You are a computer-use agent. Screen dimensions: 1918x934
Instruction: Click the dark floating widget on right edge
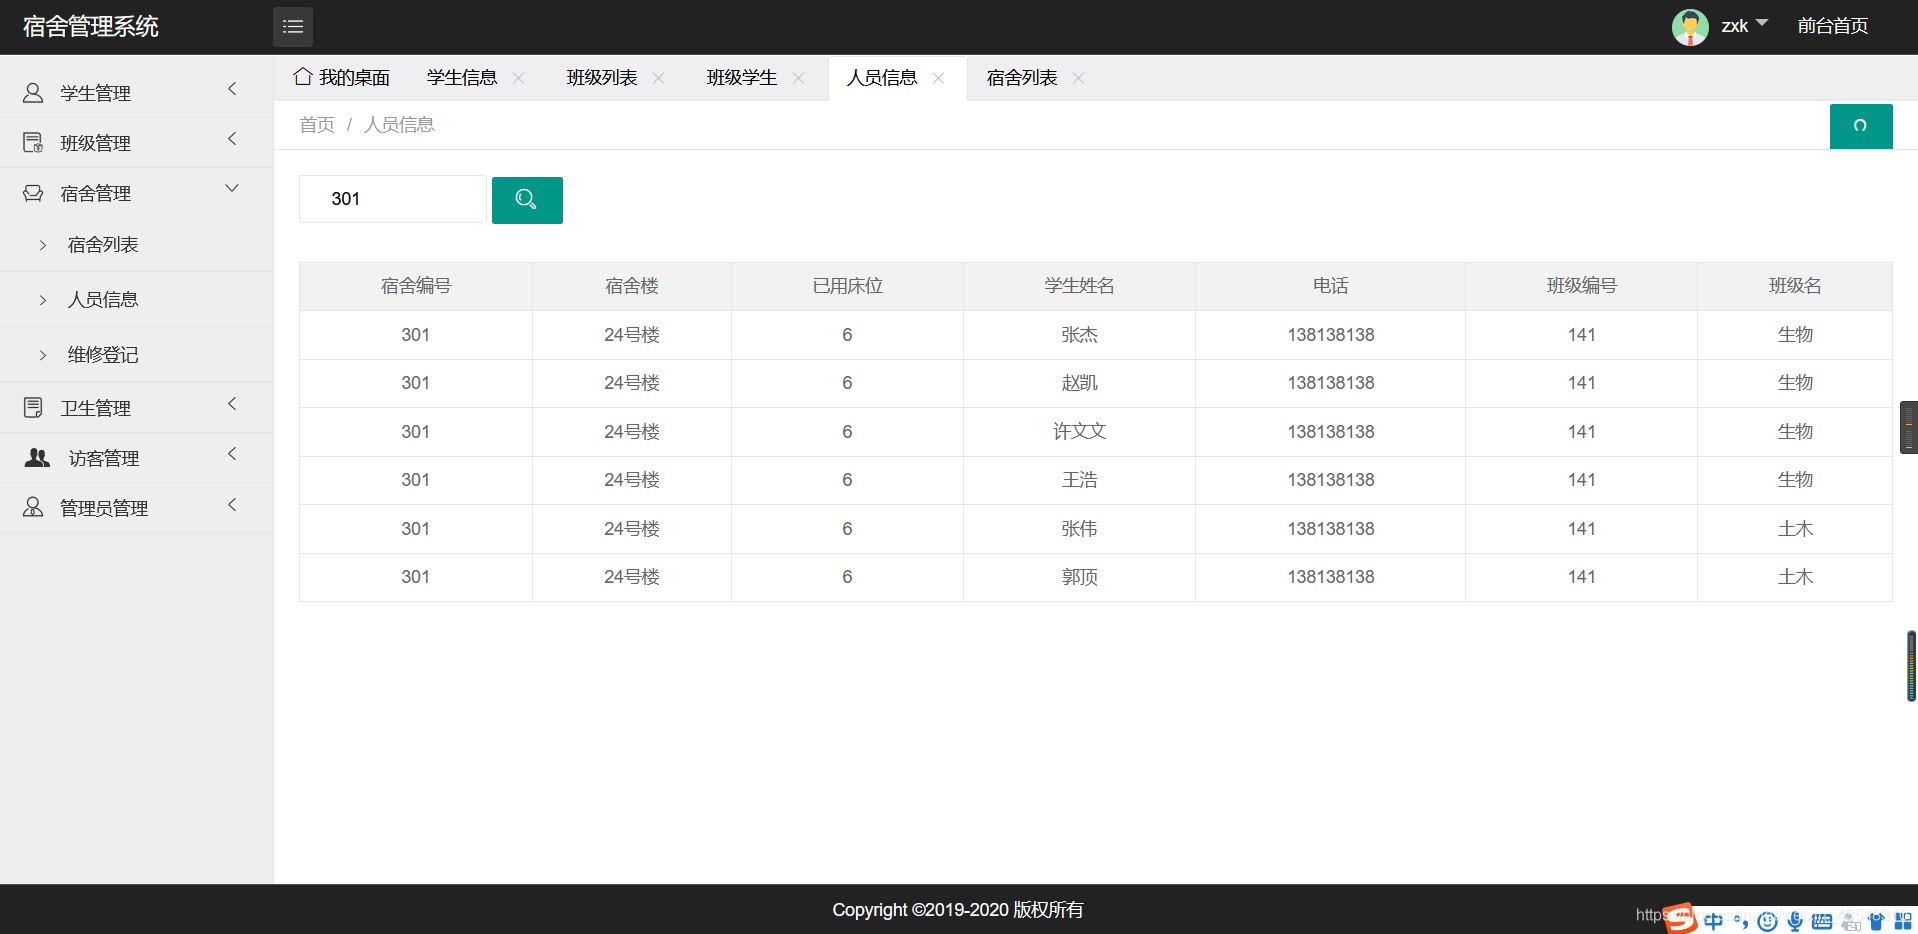[1909, 427]
